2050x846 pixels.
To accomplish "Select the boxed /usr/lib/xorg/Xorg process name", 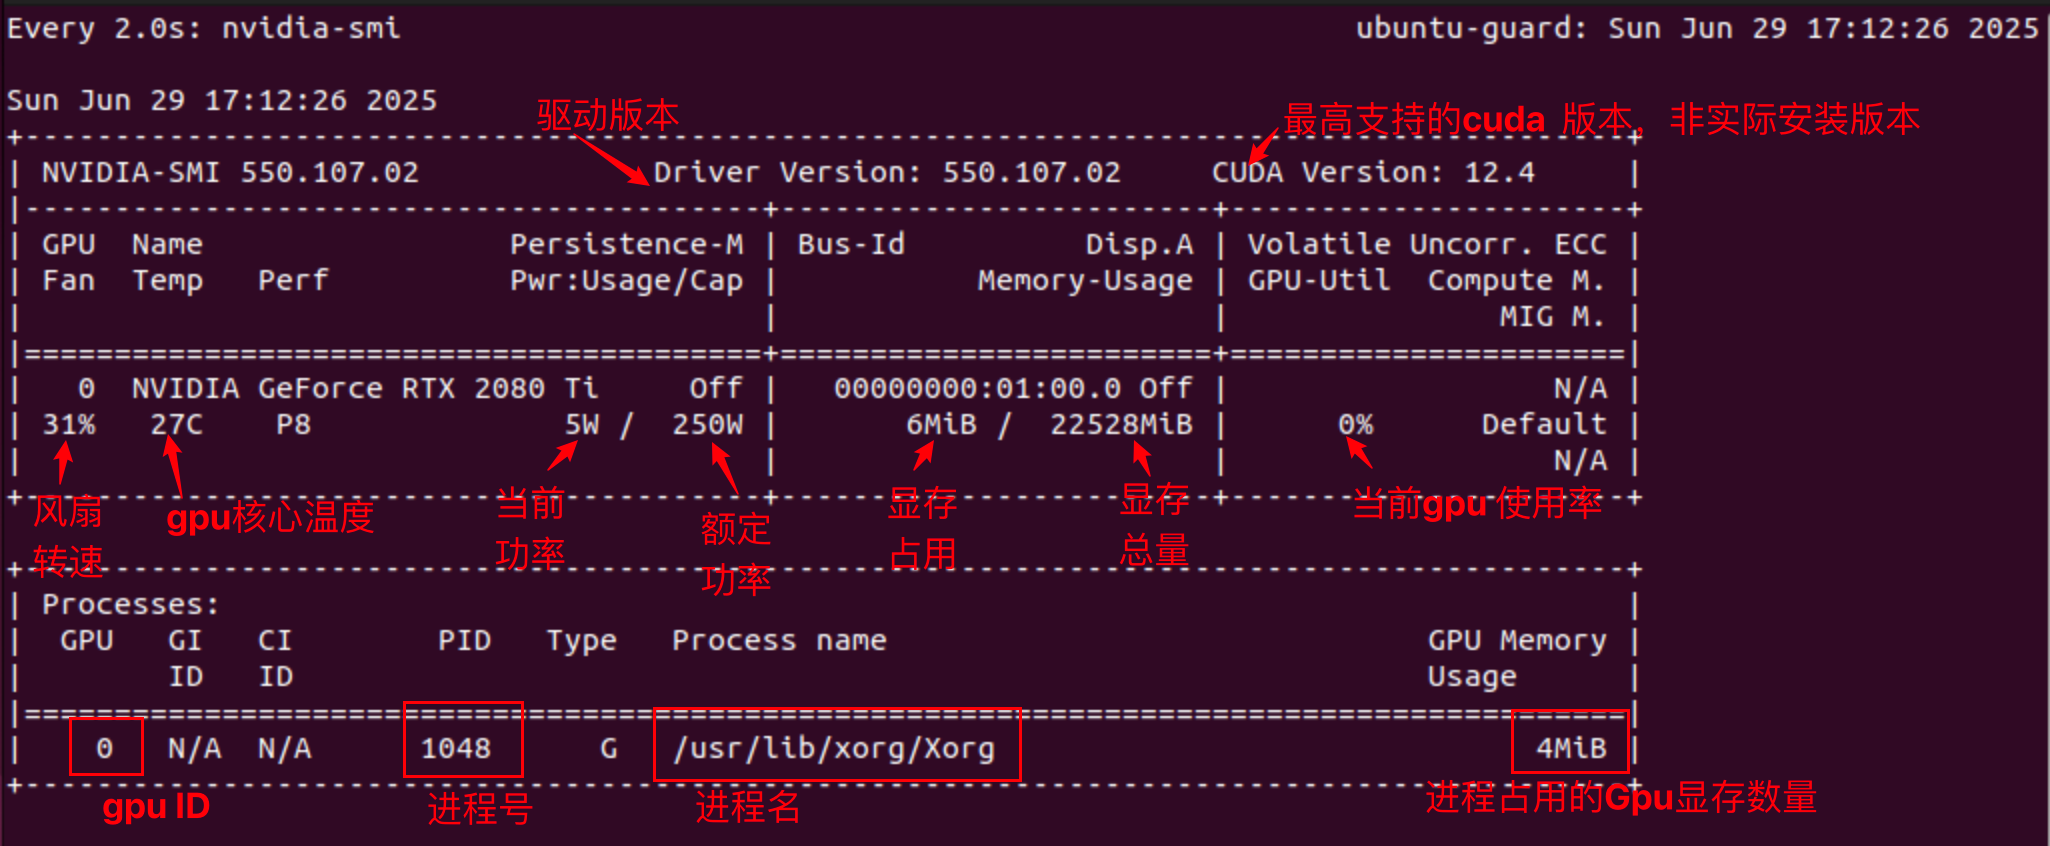I will tap(834, 748).
